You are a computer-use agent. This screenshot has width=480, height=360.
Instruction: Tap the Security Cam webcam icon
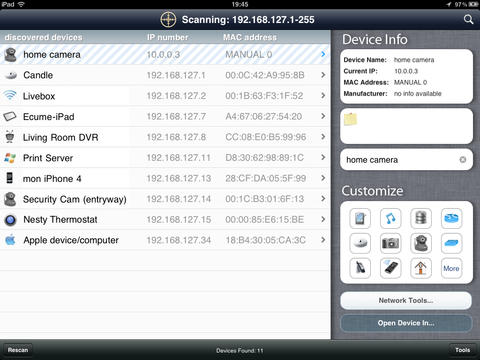[10, 199]
